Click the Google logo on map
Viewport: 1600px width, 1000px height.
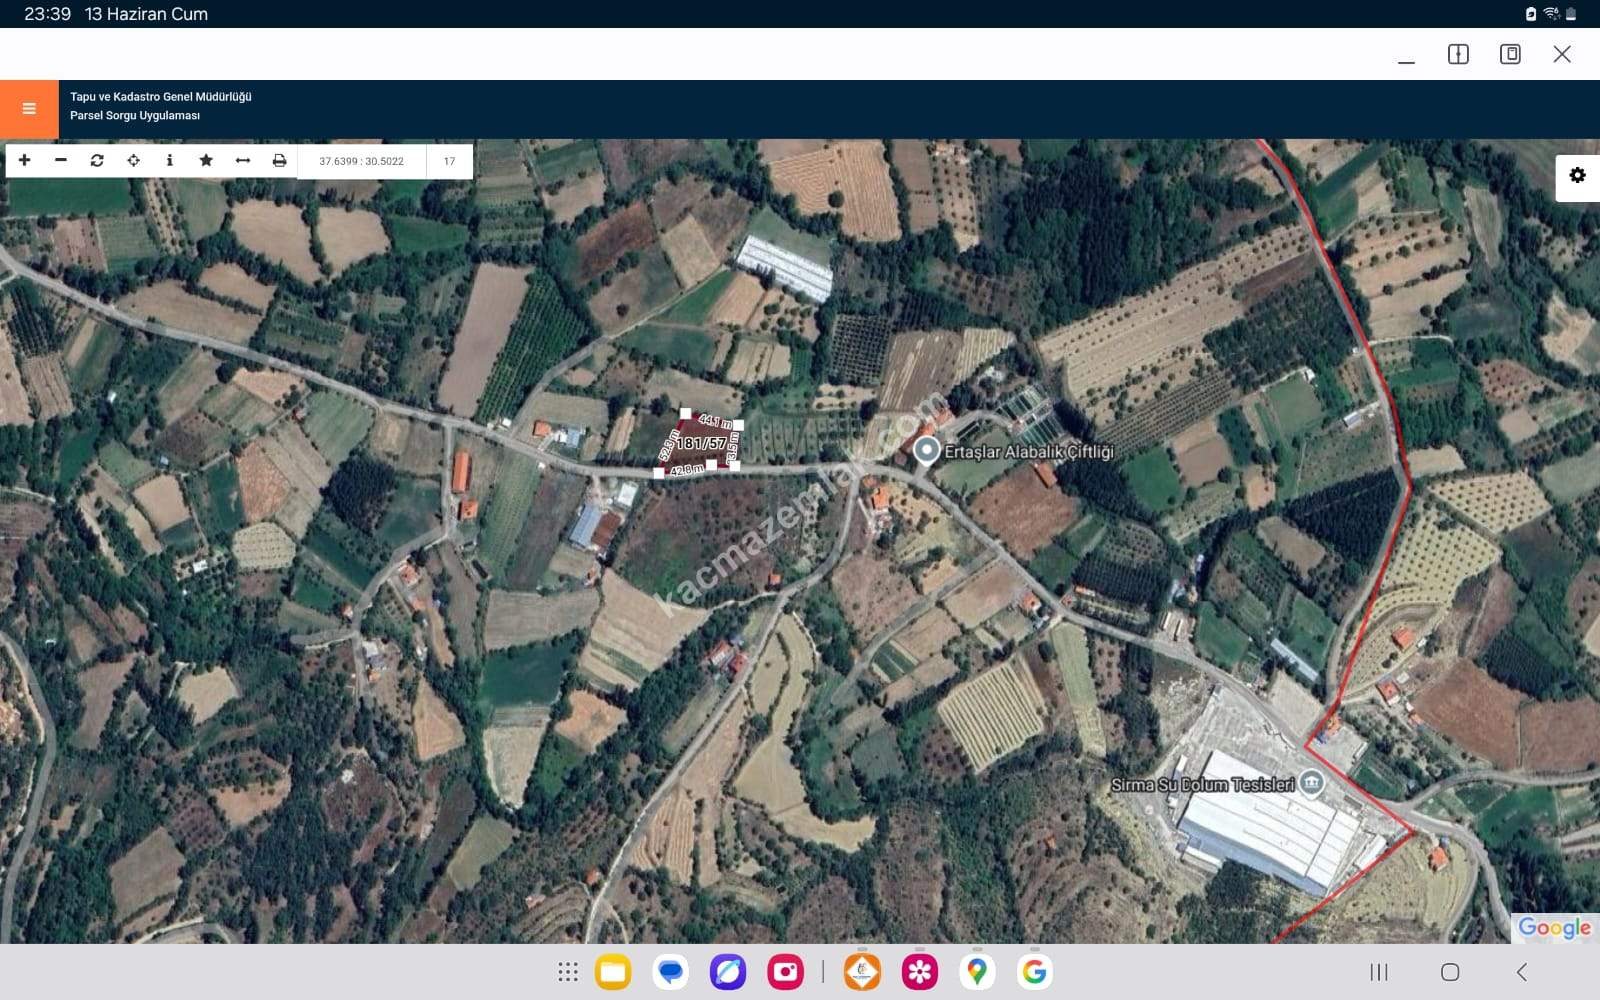(x=1553, y=927)
